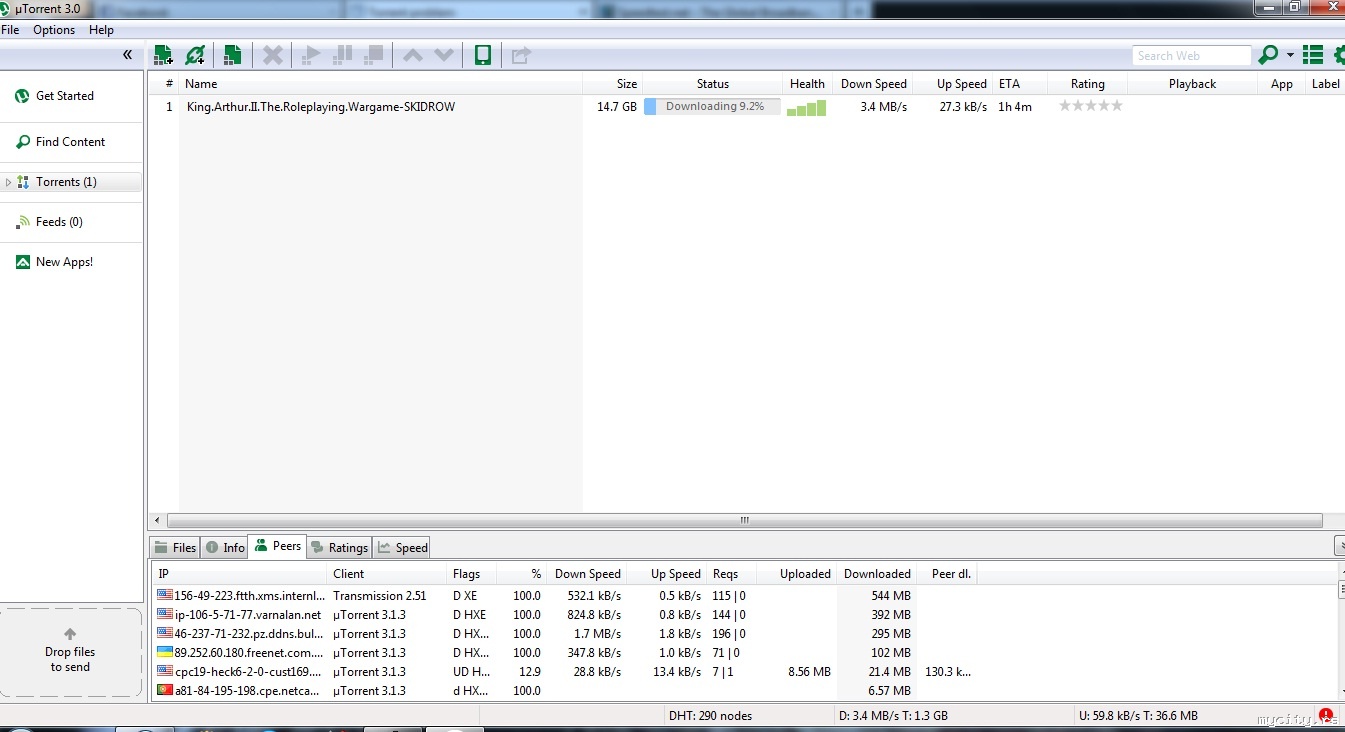Open the File menu
1345x732 pixels.
click(10, 30)
